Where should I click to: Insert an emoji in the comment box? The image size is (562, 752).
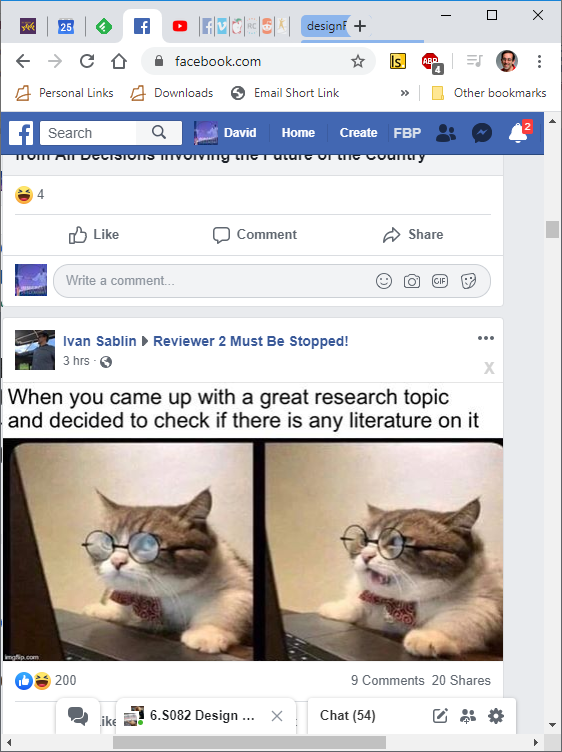[x=384, y=281]
